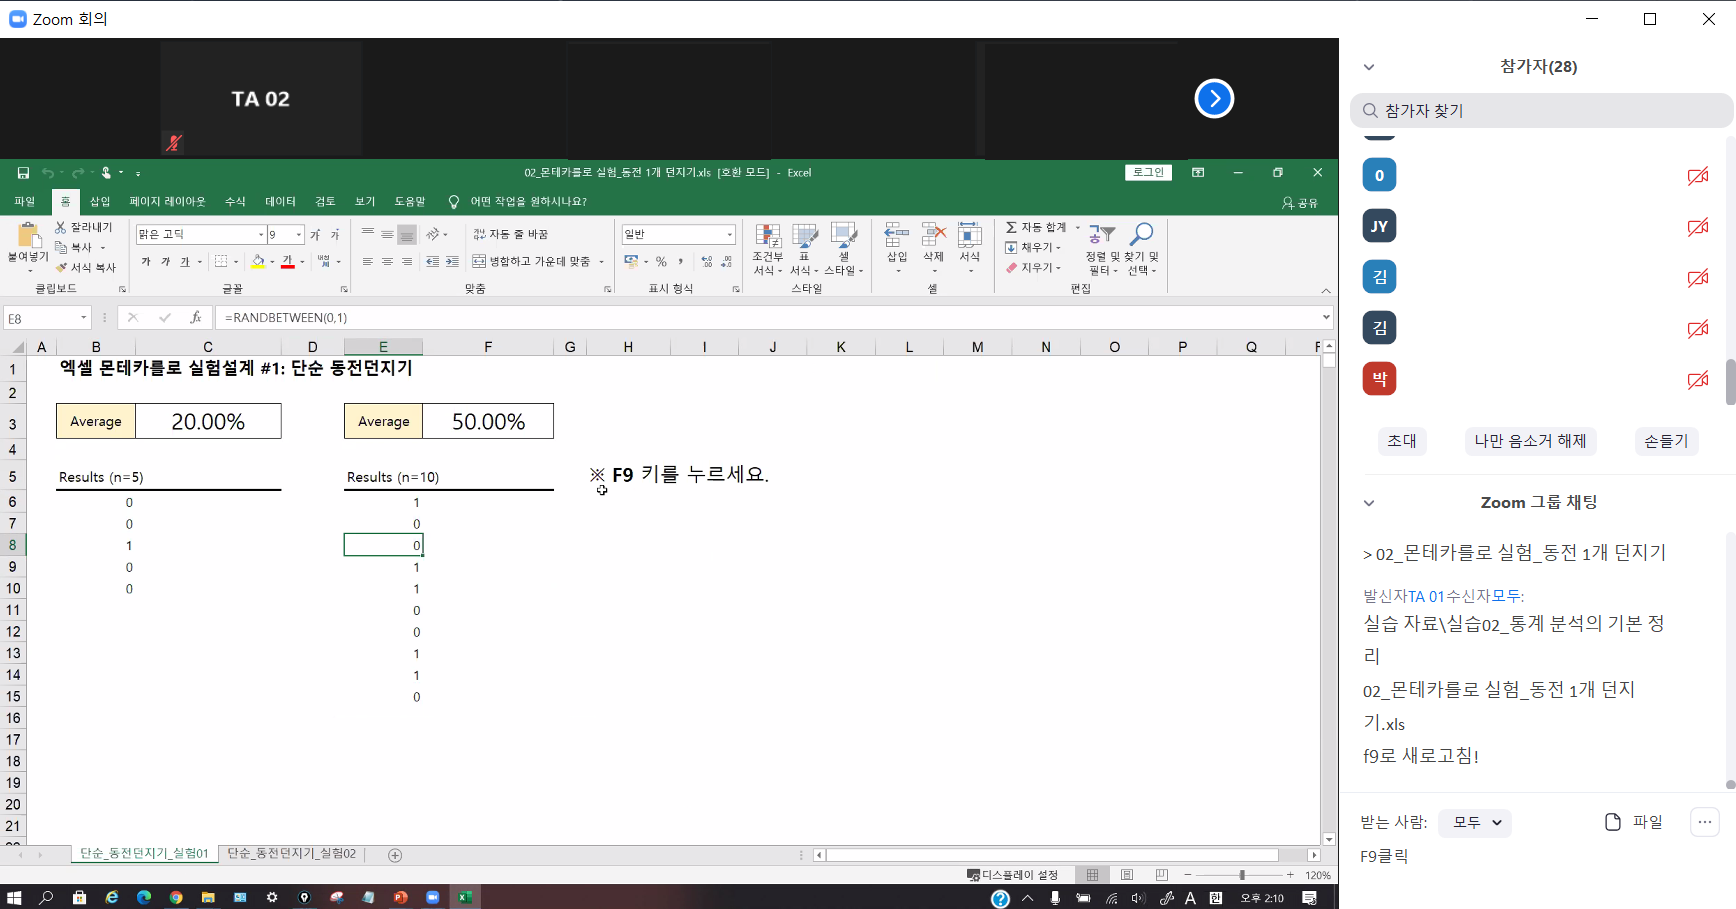Viewport: 1736px width, 909px height.
Task: Click the next video gallery arrow button
Action: click(1214, 98)
